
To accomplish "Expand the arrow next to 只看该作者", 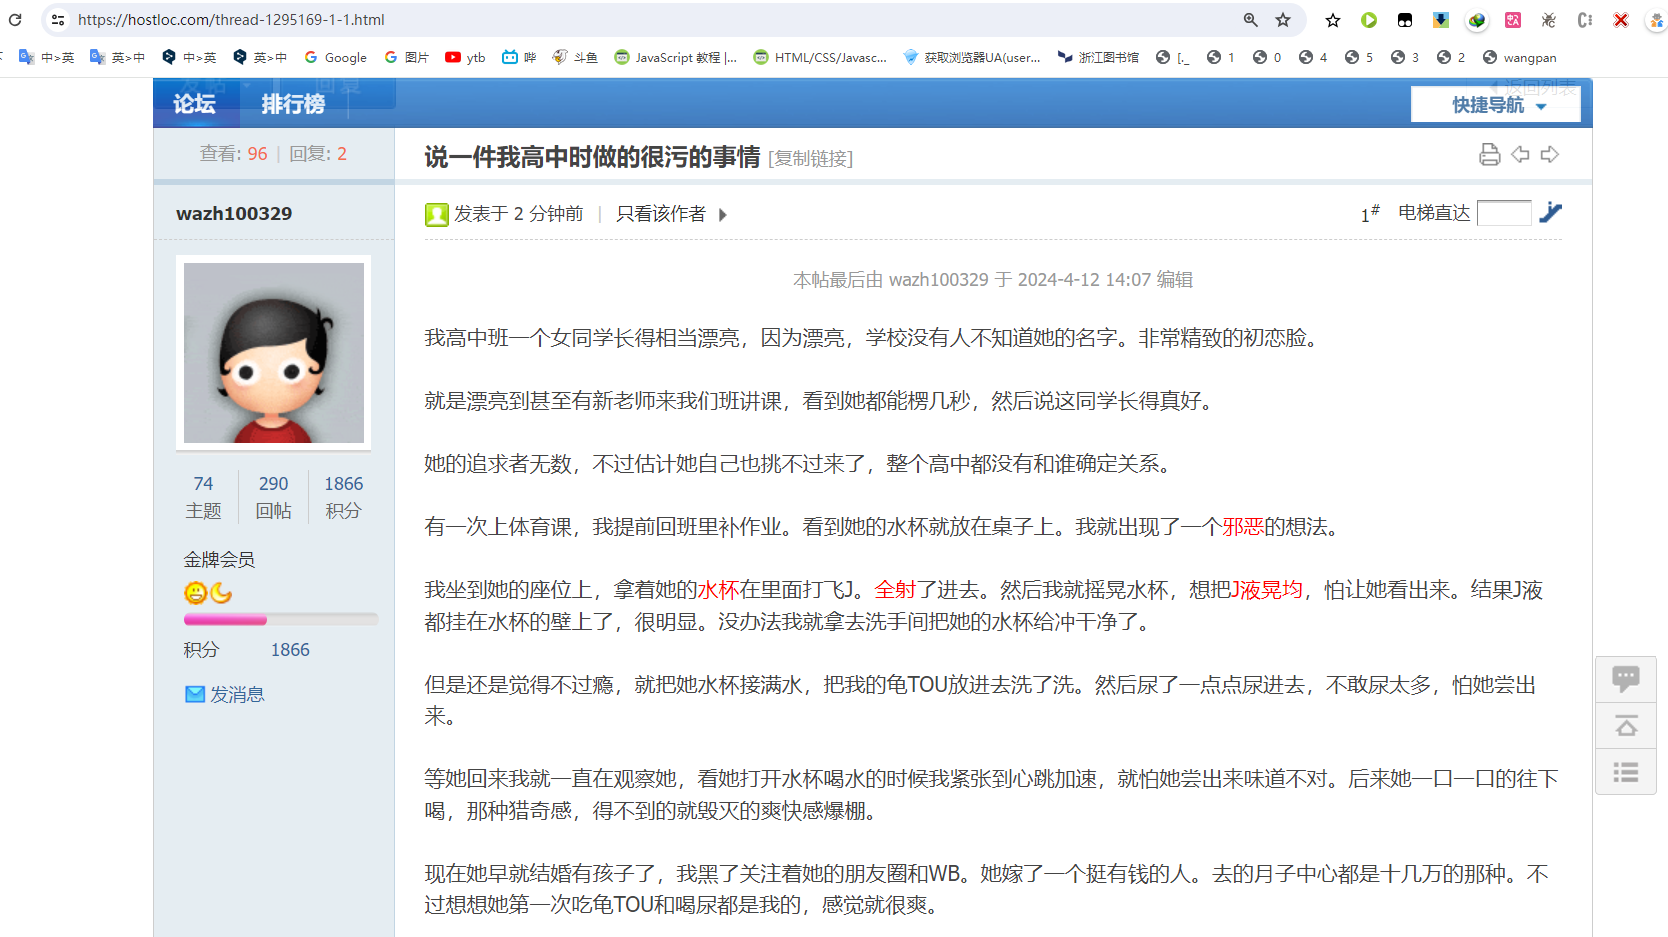I will pos(723,214).
